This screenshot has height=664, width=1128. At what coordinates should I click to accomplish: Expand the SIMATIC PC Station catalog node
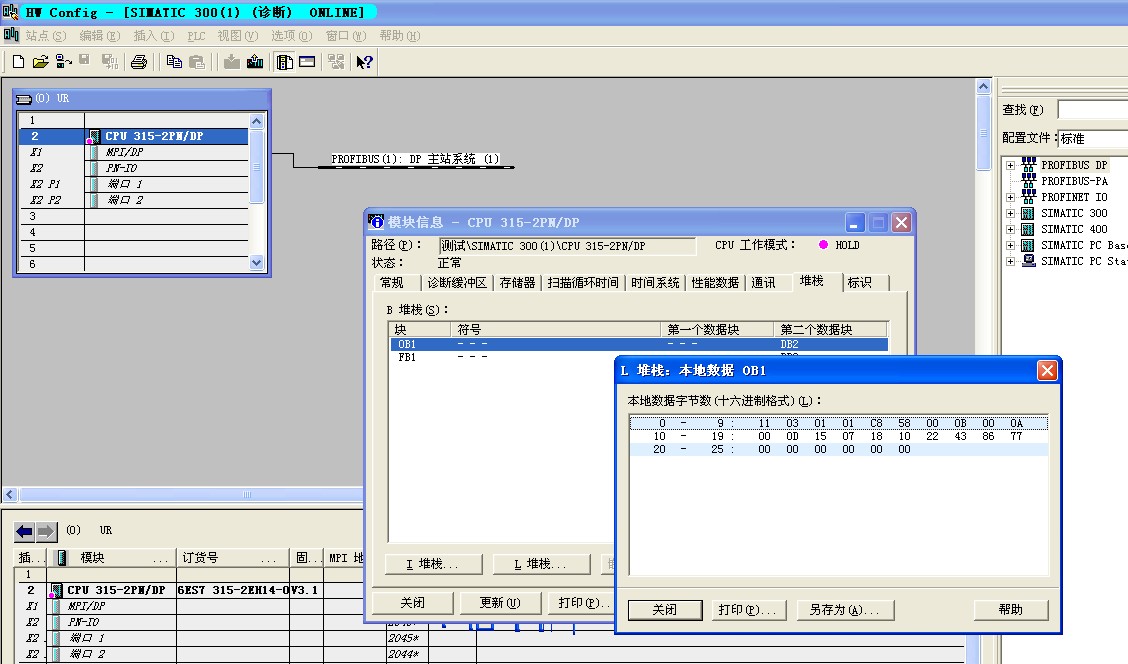tap(1010, 261)
